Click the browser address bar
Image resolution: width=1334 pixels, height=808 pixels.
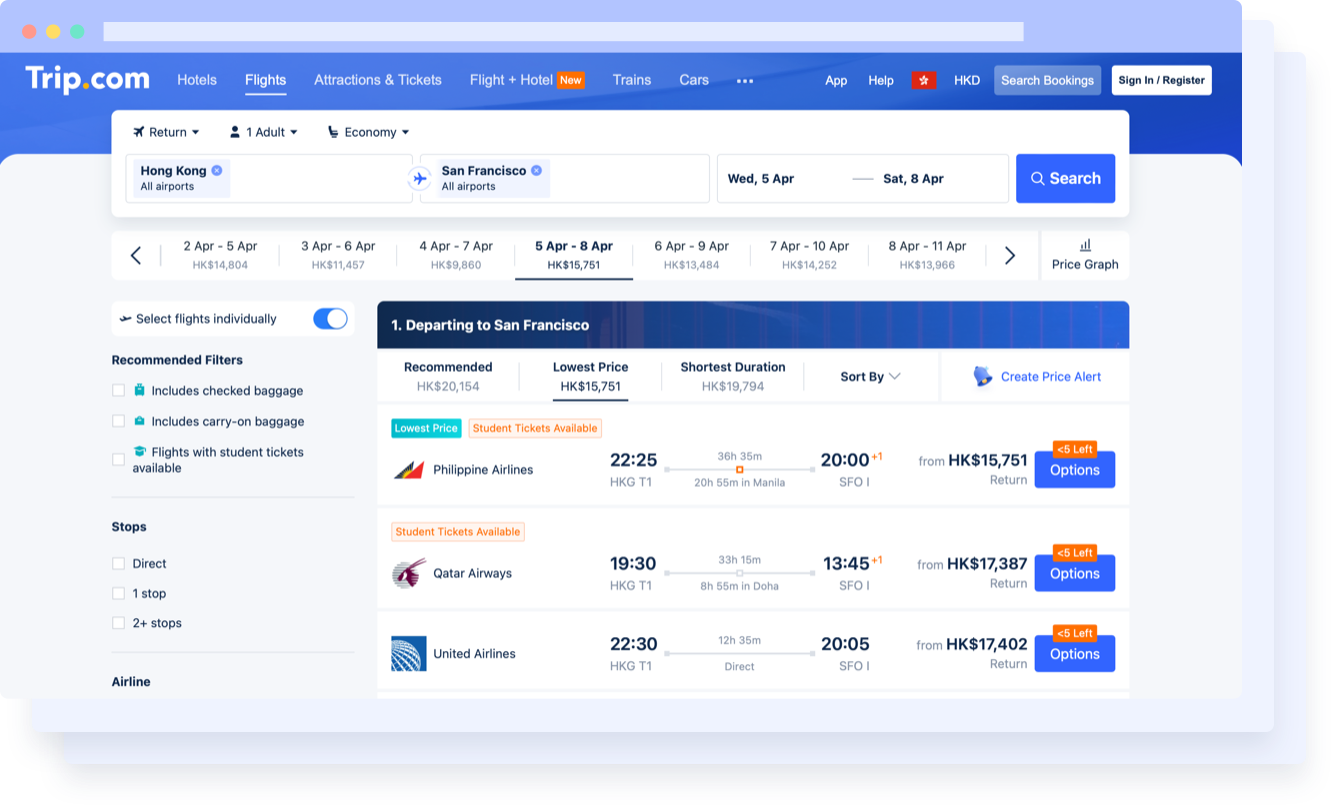coord(564,32)
